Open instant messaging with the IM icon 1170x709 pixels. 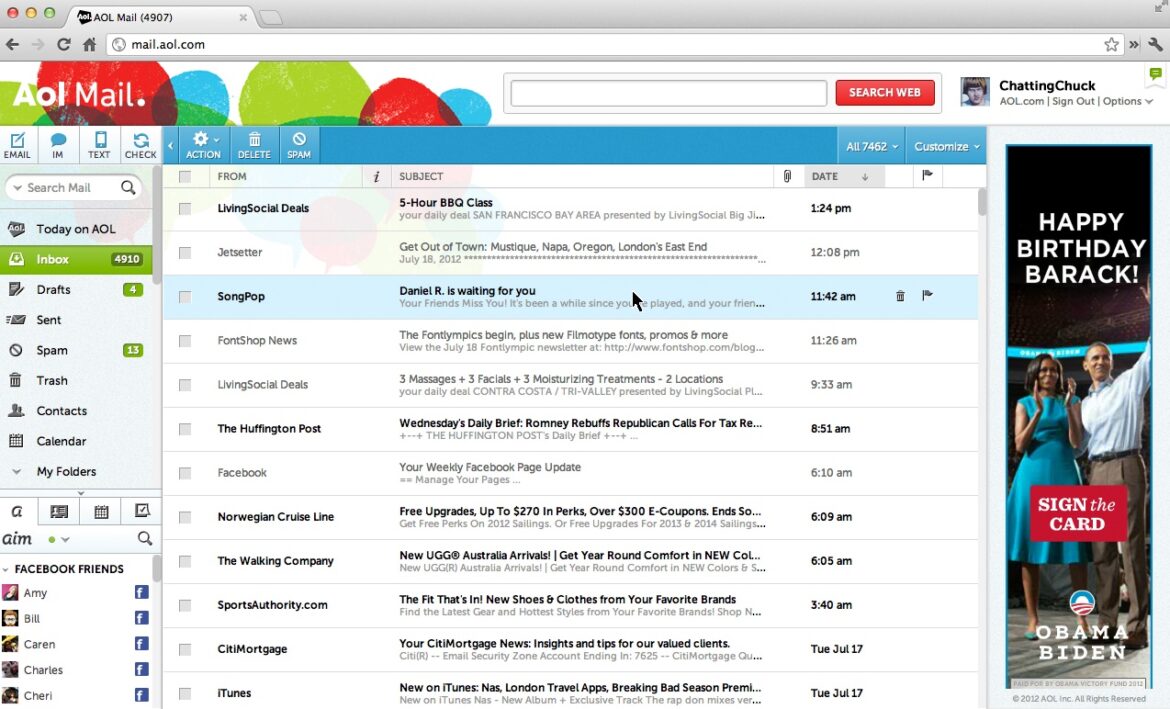click(57, 145)
